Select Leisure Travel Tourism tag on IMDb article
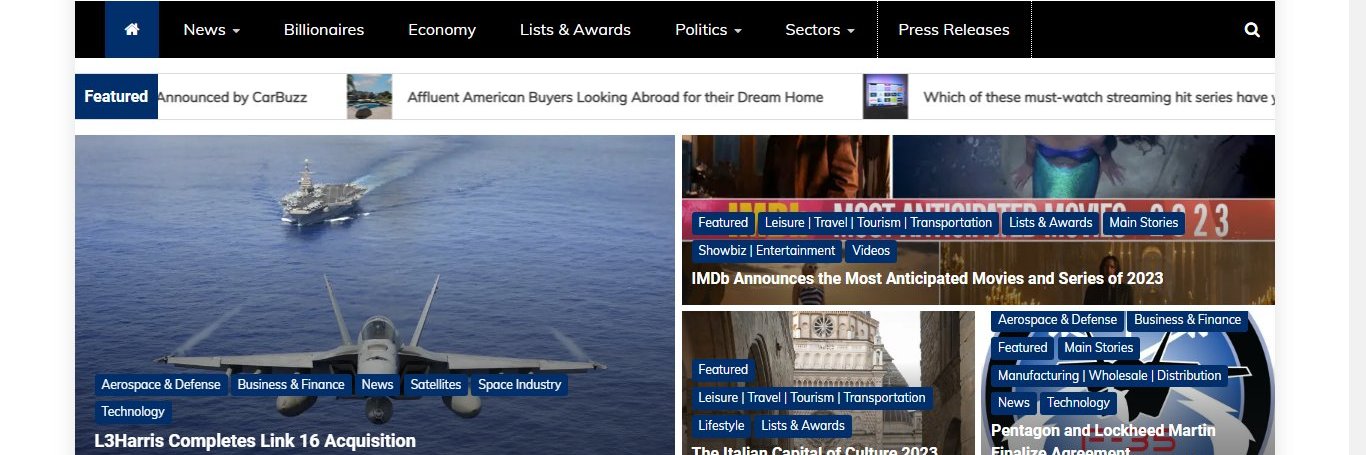Viewport: 1366px width, 455px height. 878,223
